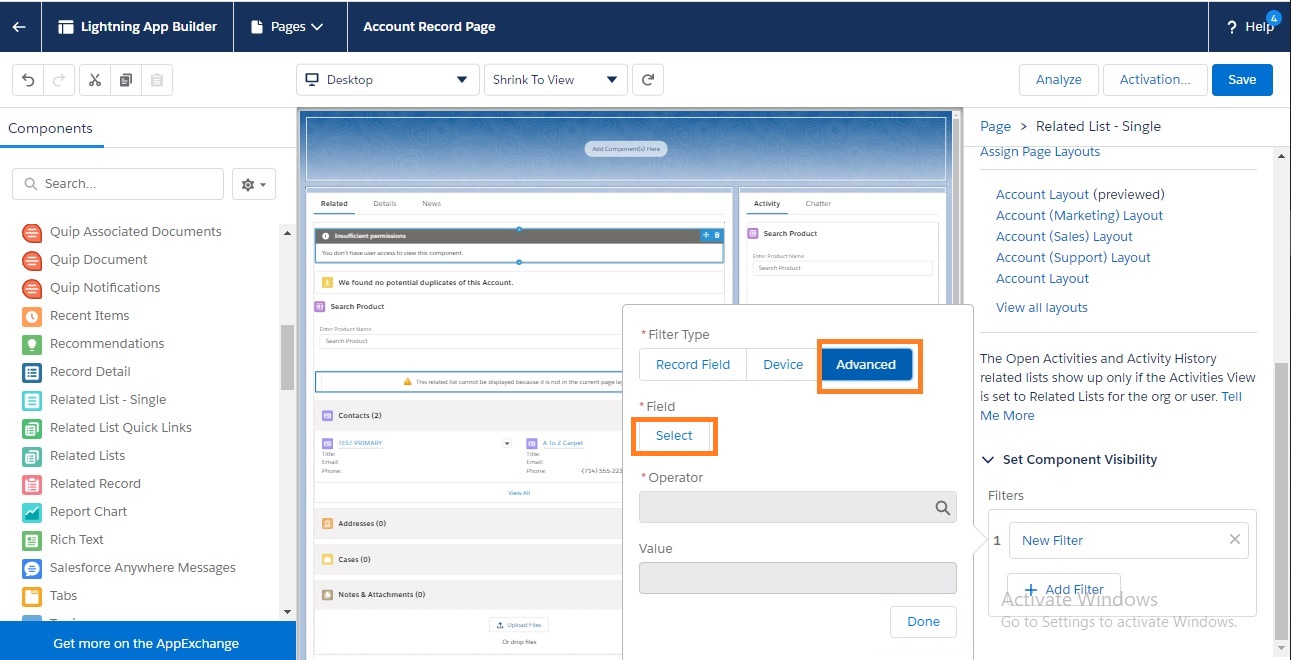Open Account (Marketing) Layout link
This screenshot has height=660, width=1291.
(1079, 215)
